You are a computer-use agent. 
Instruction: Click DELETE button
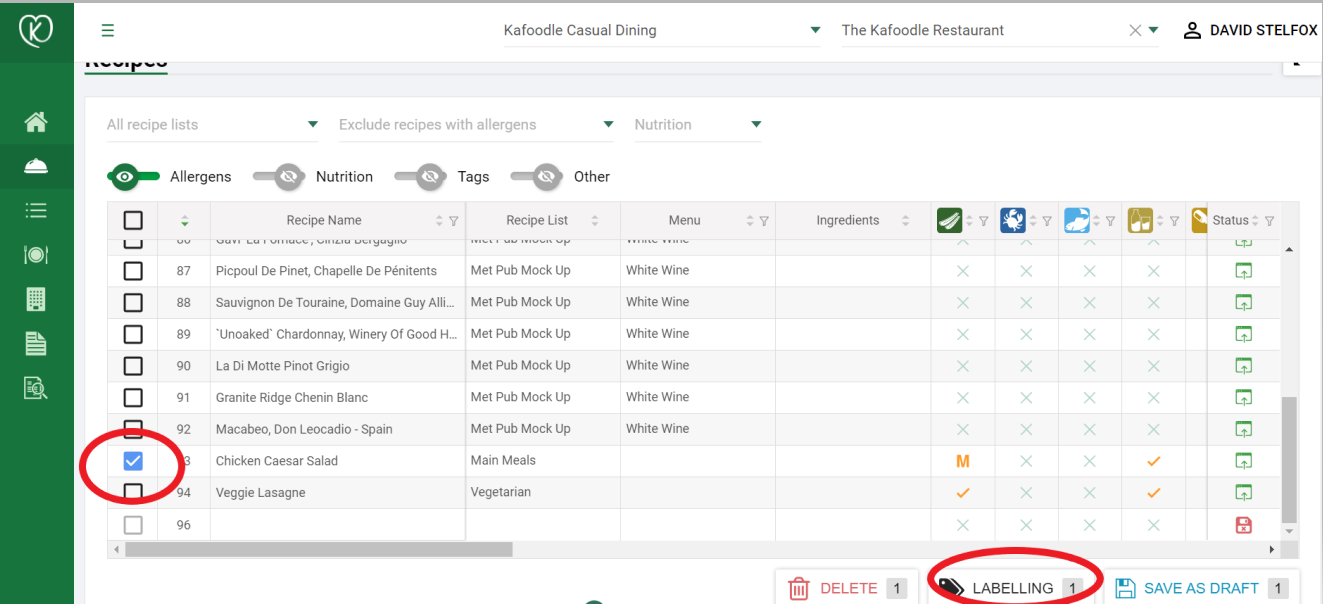coord(846,588)
